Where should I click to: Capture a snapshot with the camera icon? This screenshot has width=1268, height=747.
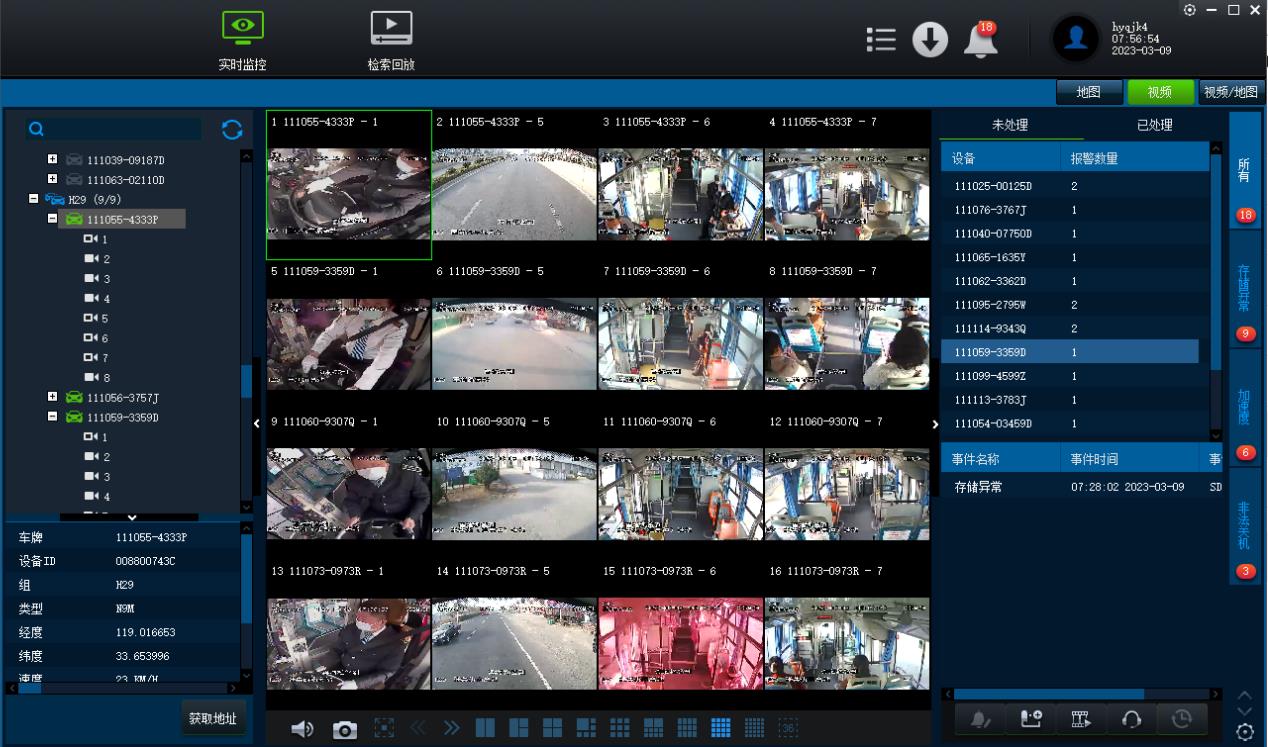pos(345,730)
